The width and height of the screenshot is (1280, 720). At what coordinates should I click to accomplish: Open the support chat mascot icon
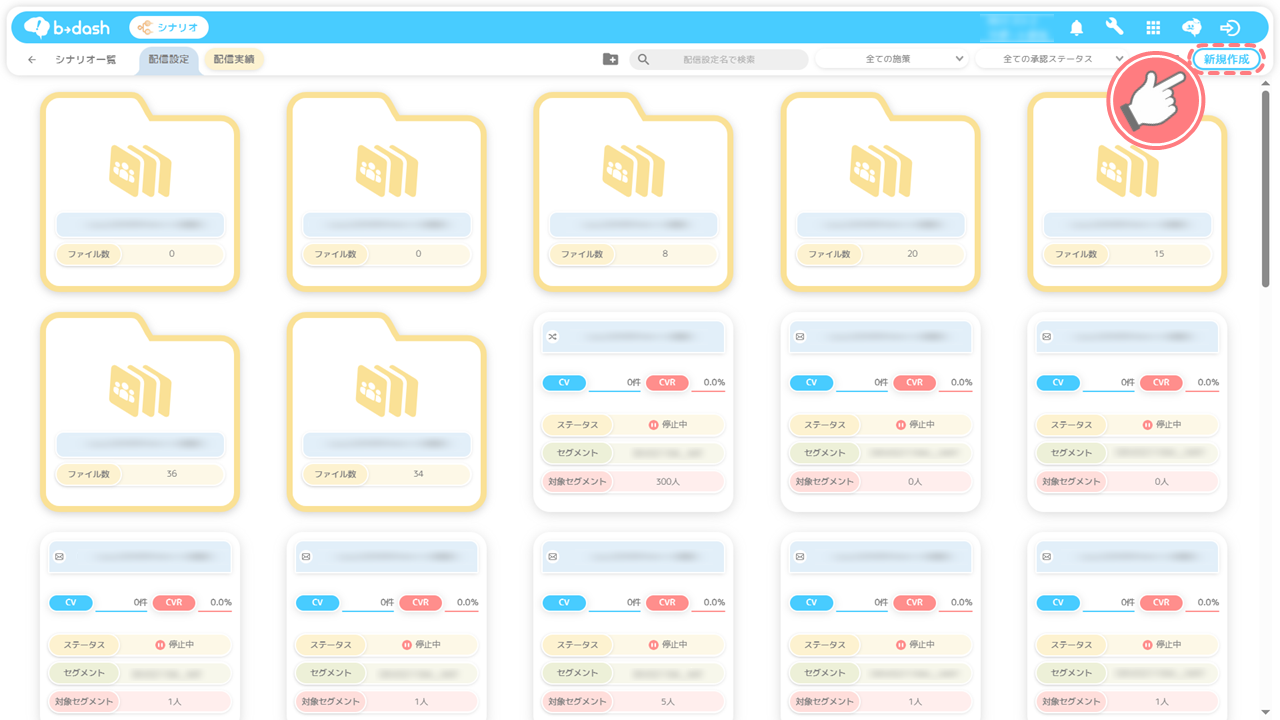(1191, 28)
